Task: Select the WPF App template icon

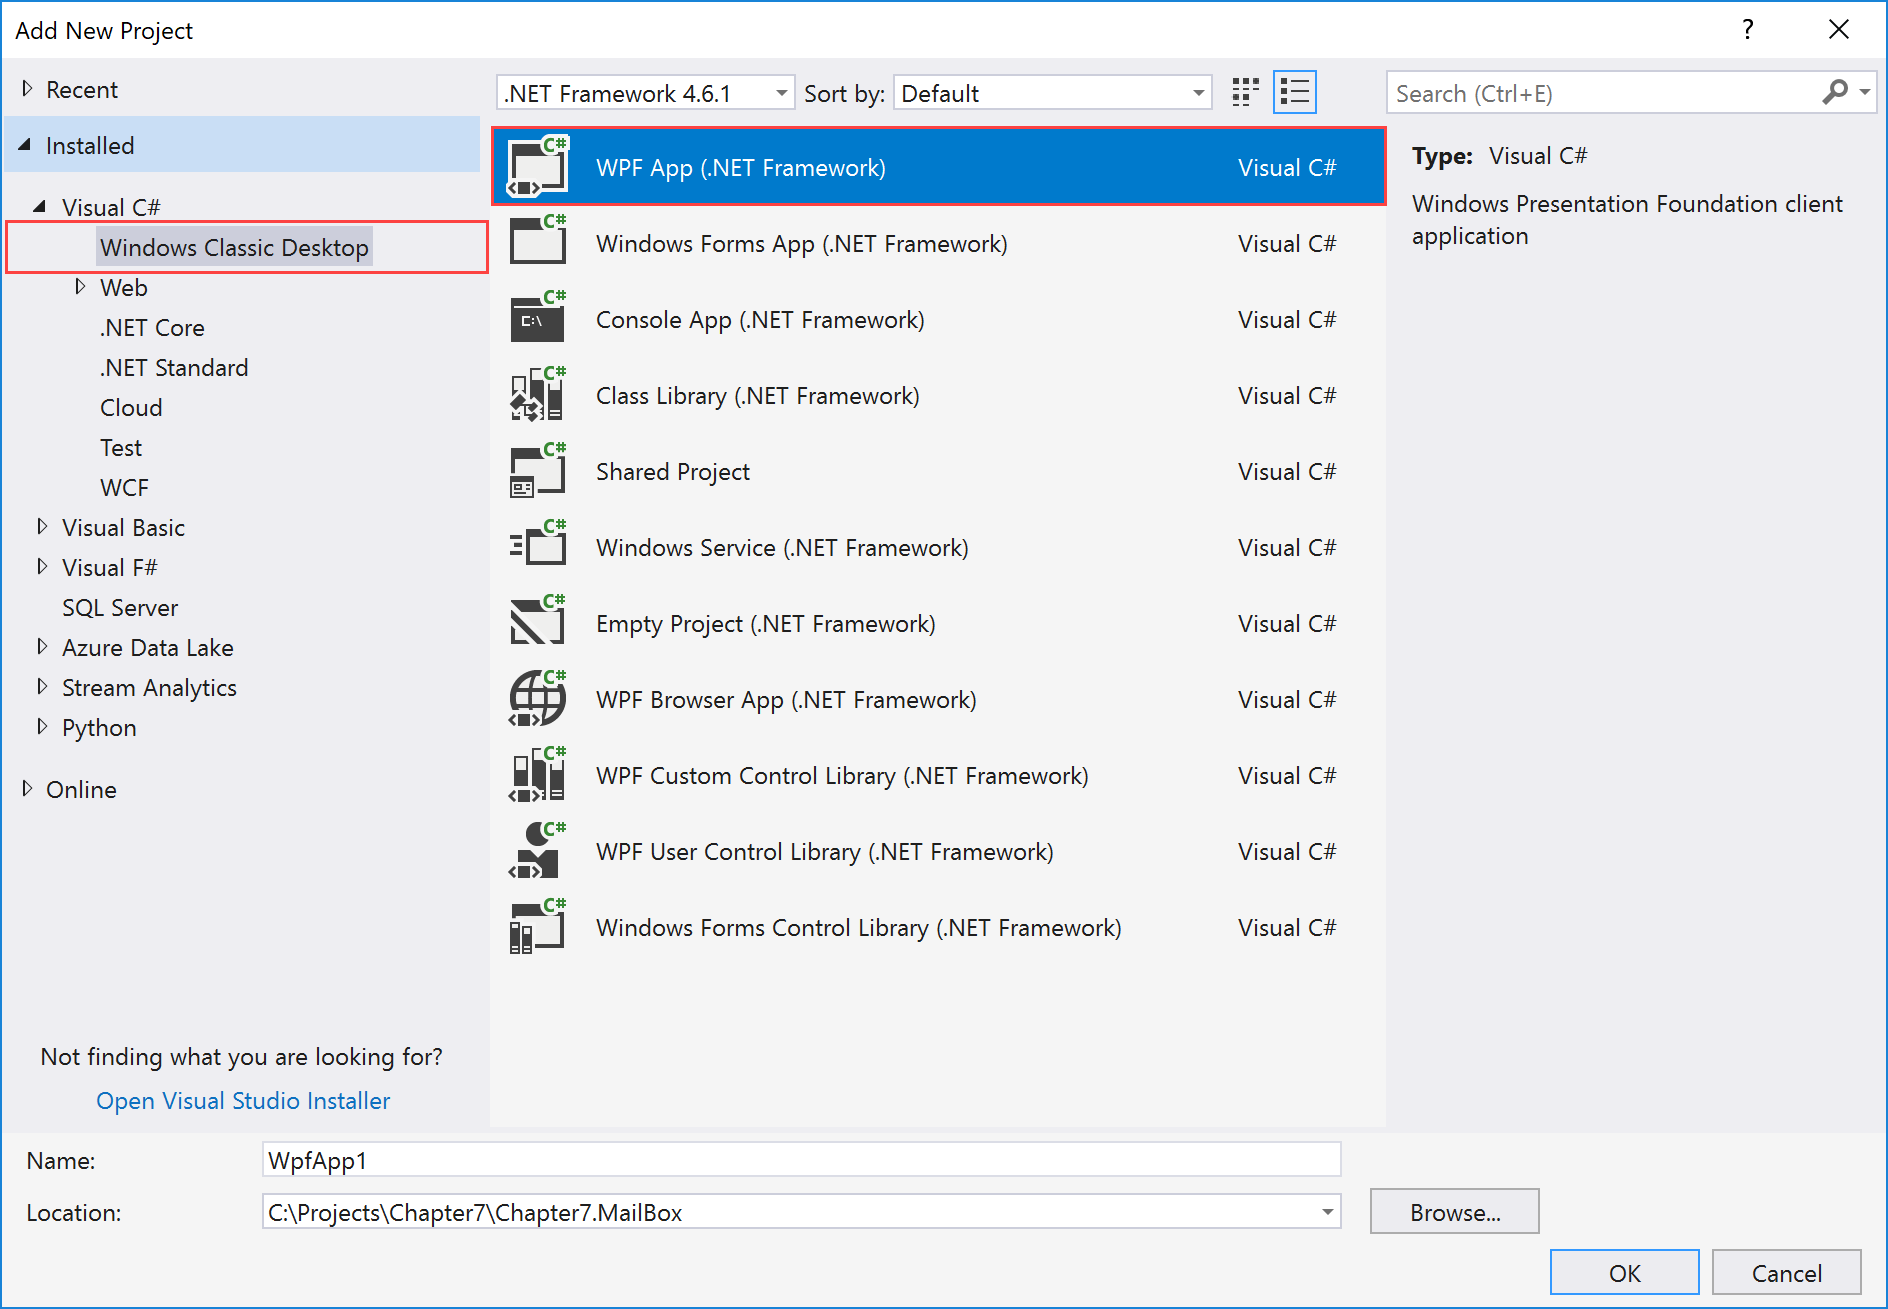Action: click(x=538, y=167)
